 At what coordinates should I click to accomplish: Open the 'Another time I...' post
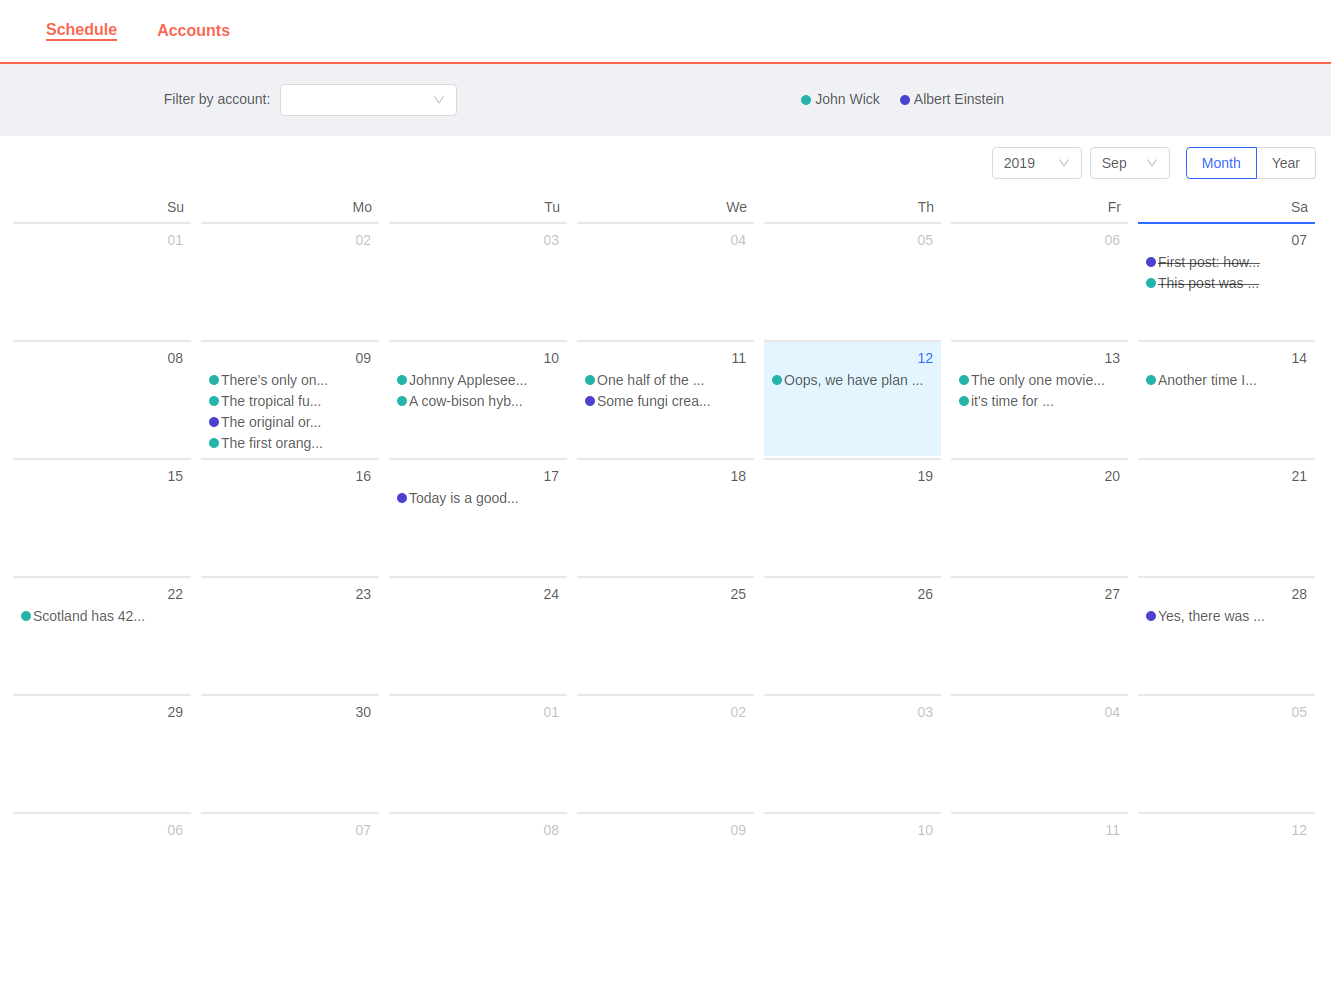tap(1201, 380)
